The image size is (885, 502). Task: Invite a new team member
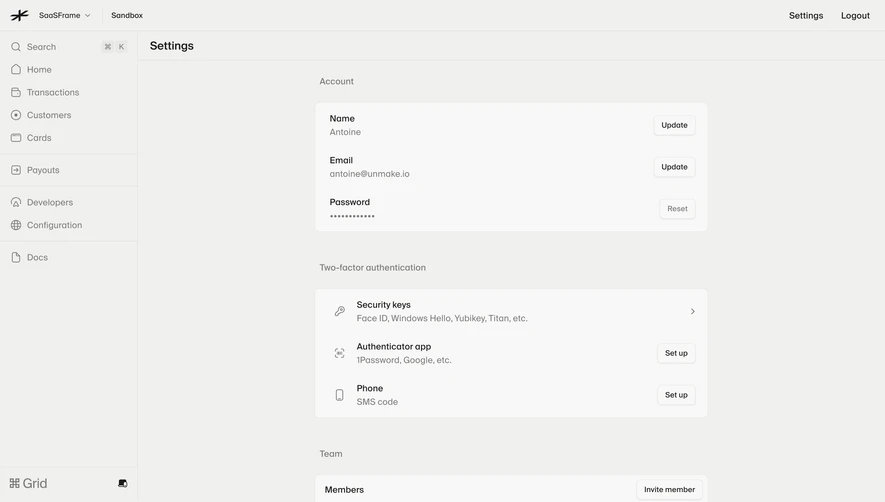pos(669,490)
